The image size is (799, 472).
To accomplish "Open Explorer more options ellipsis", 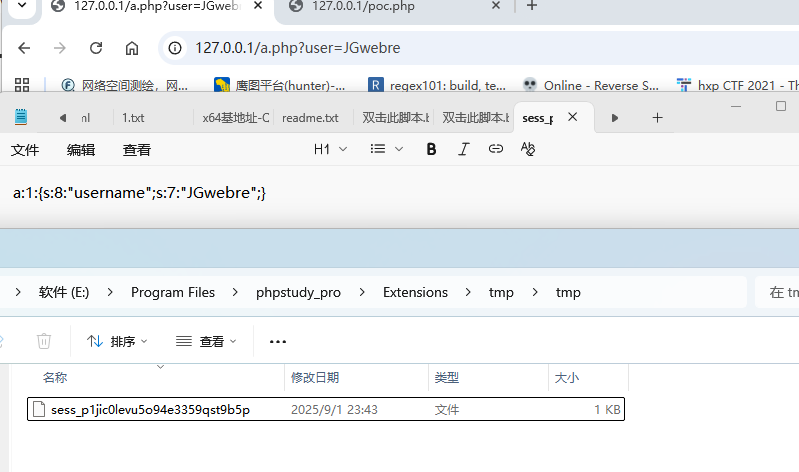I will point(278,341).
